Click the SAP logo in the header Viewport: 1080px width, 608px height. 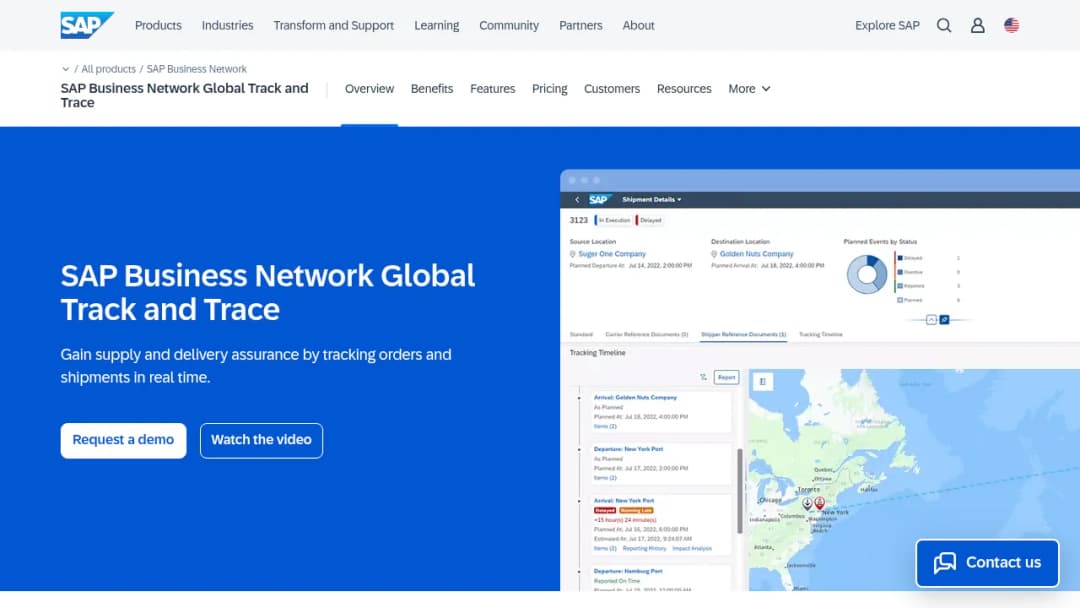(87, 25)
